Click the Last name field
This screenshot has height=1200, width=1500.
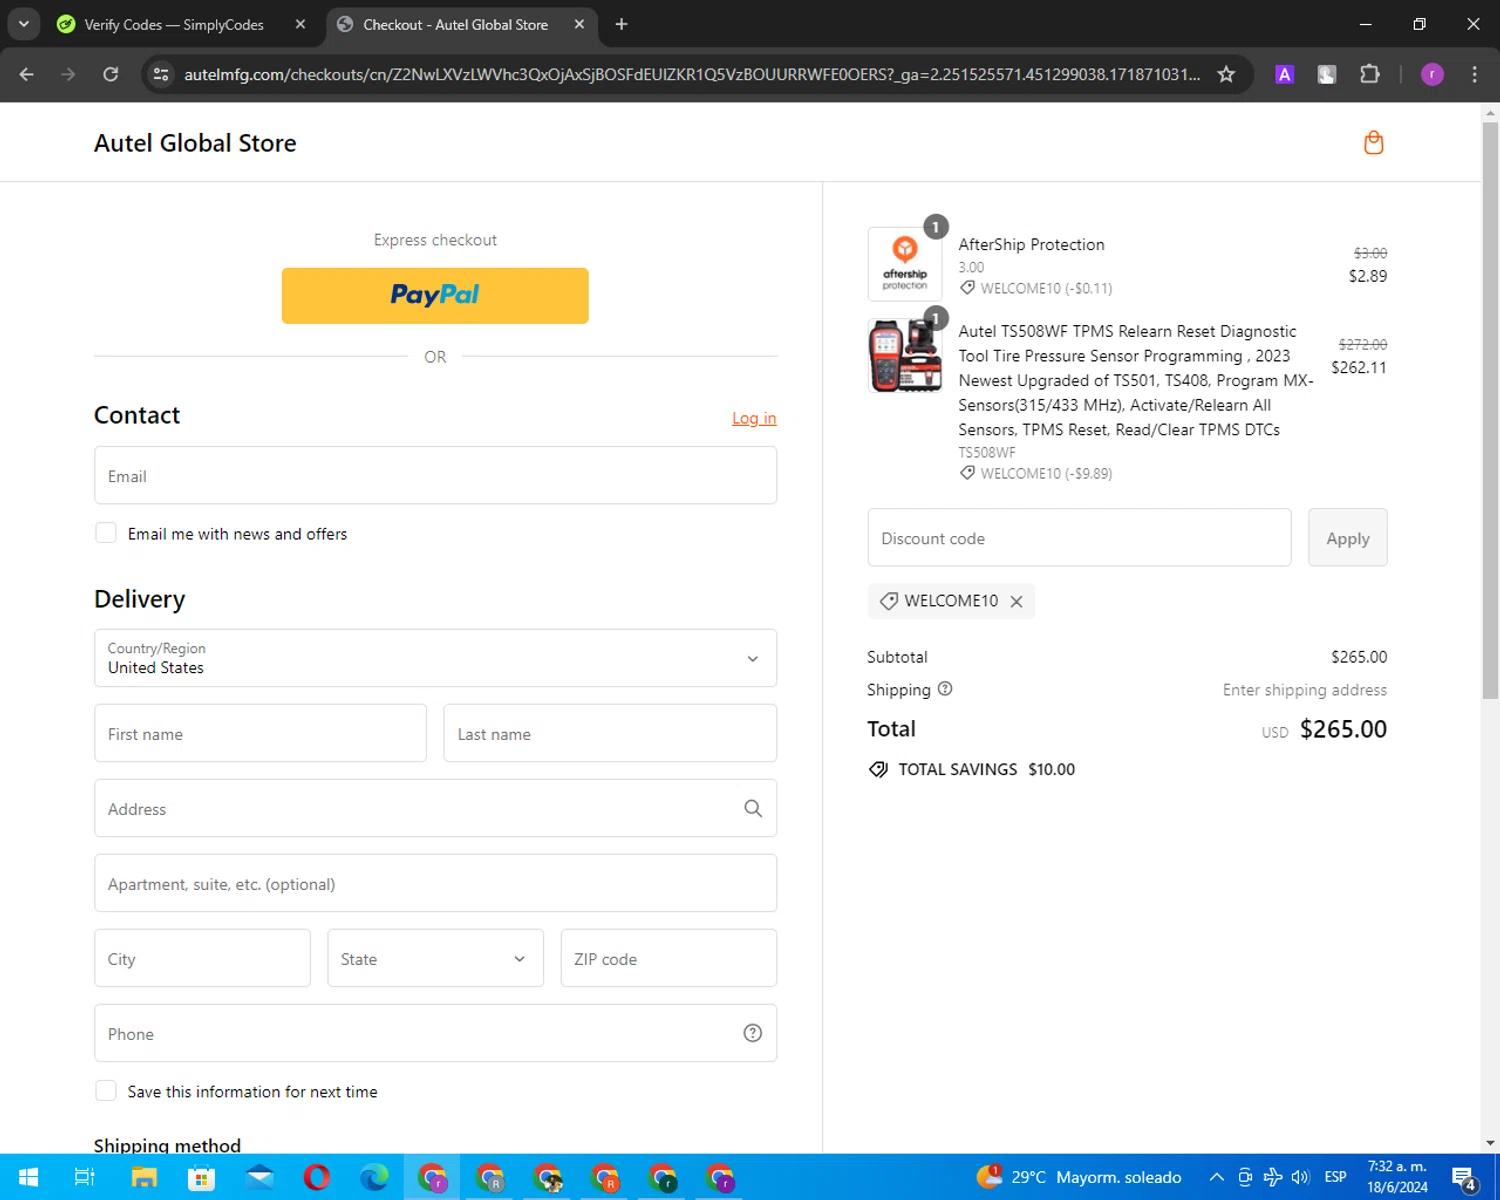tap(610, 733)
